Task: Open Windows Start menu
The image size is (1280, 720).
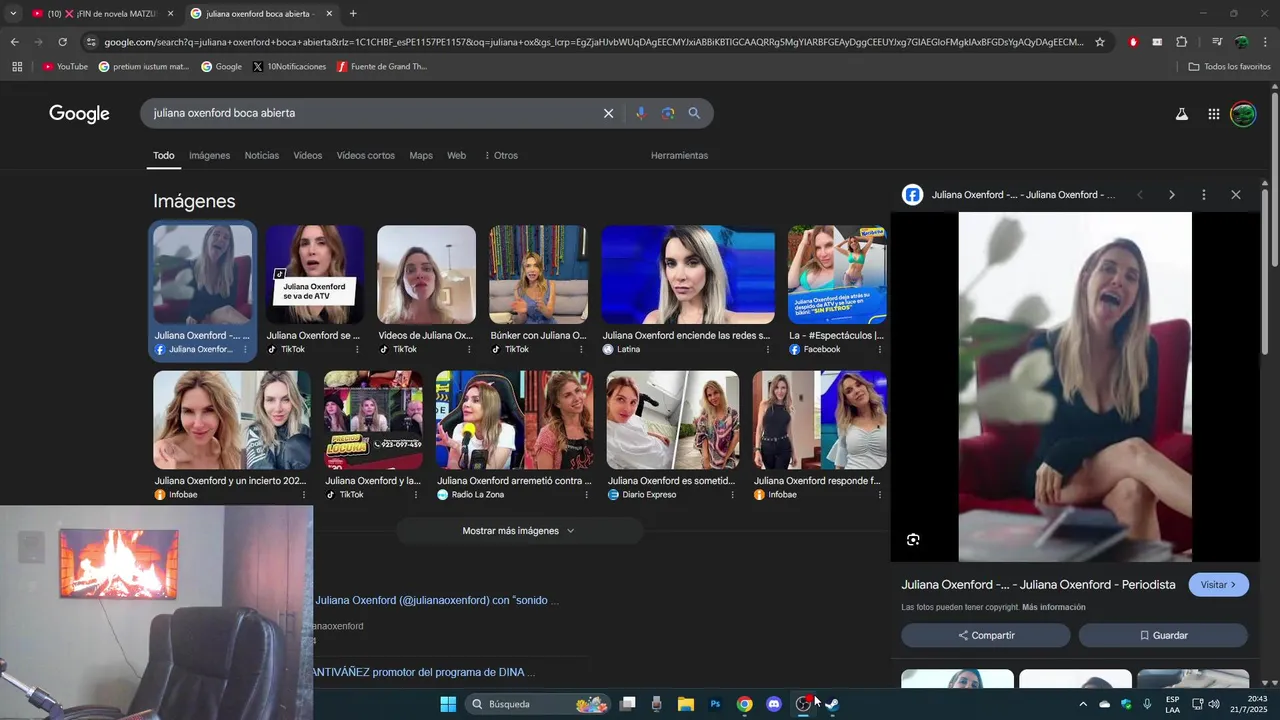Action: (x=448, y=704)
